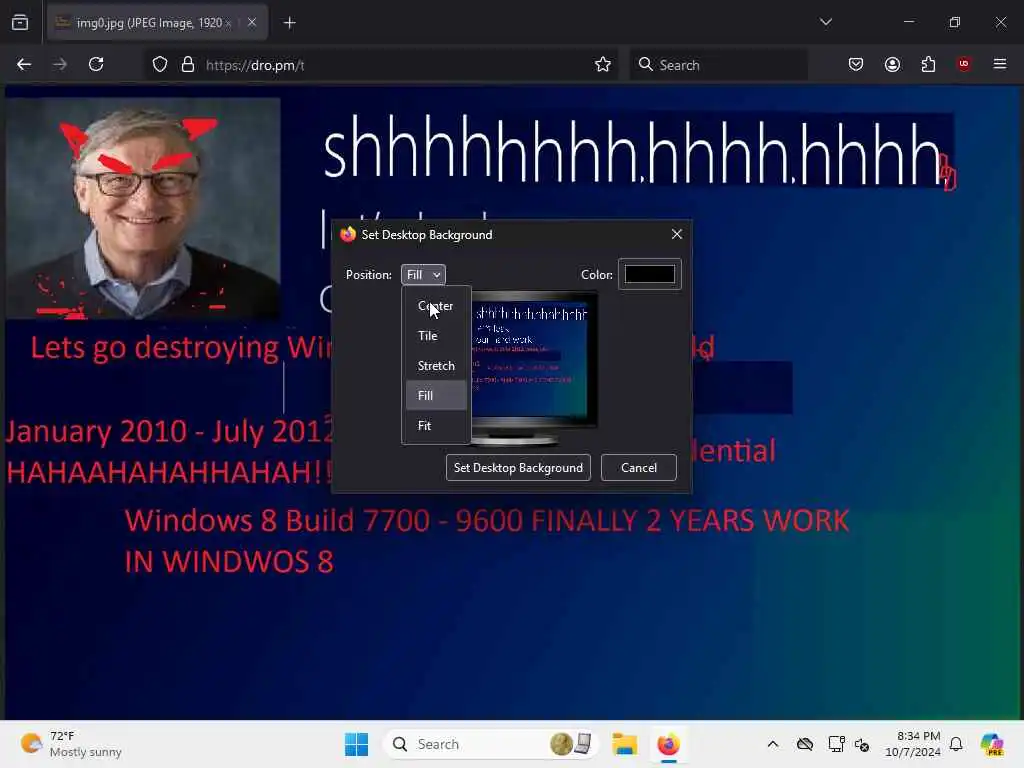
Task: Select the img0.jpg JPEG Image tab
Action: [158, 23]
